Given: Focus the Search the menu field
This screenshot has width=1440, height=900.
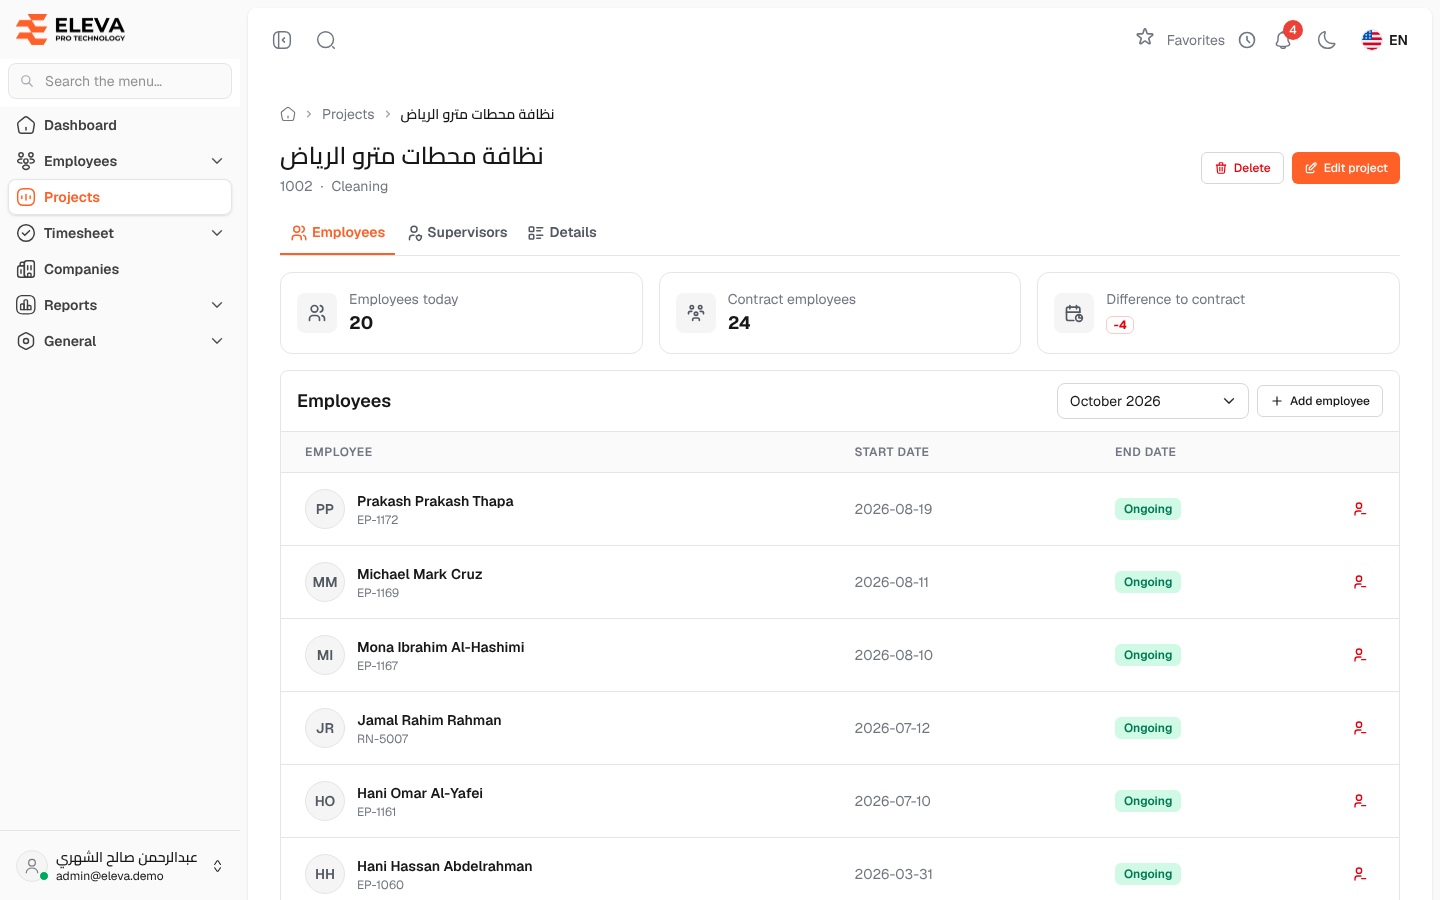Looking at the screenshot, I should coord(120,81).
